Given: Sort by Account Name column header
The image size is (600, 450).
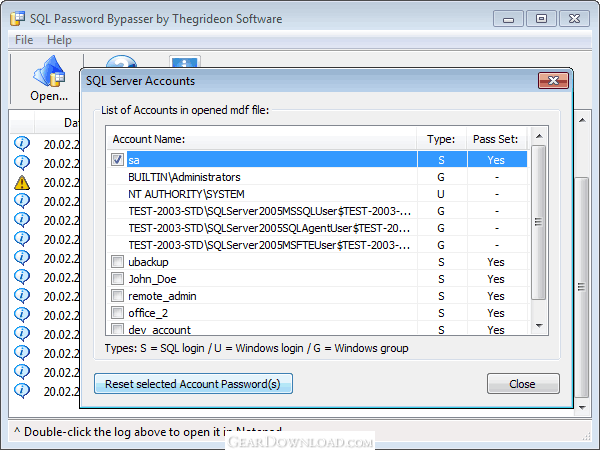Looking at the screenshot, I should click(x=261, y=139).
